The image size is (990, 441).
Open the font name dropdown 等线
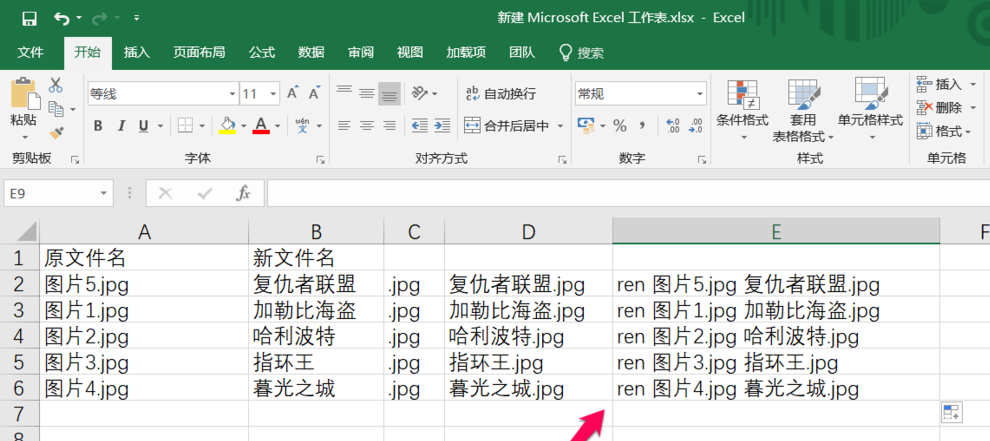161,94
